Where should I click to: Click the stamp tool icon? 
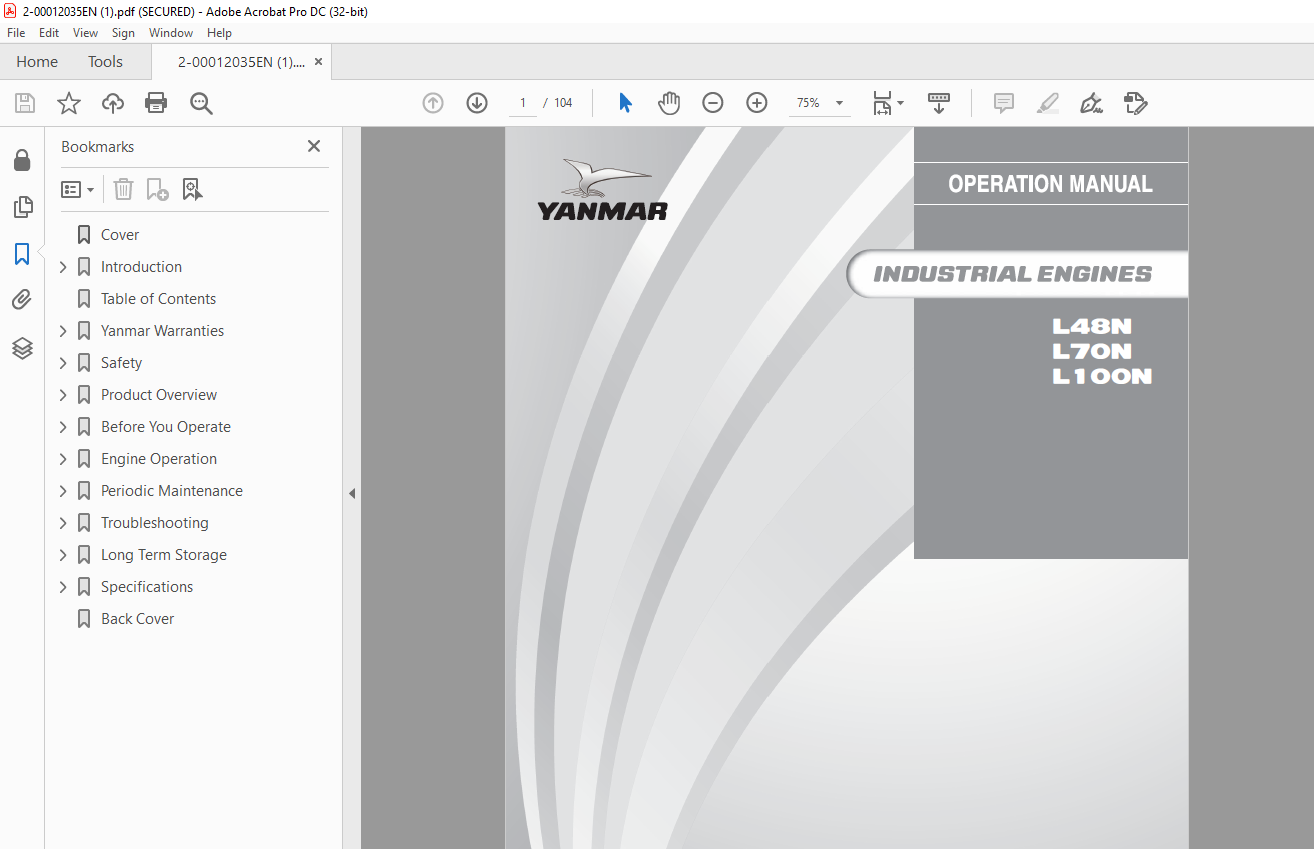(x=1135, y=103)
